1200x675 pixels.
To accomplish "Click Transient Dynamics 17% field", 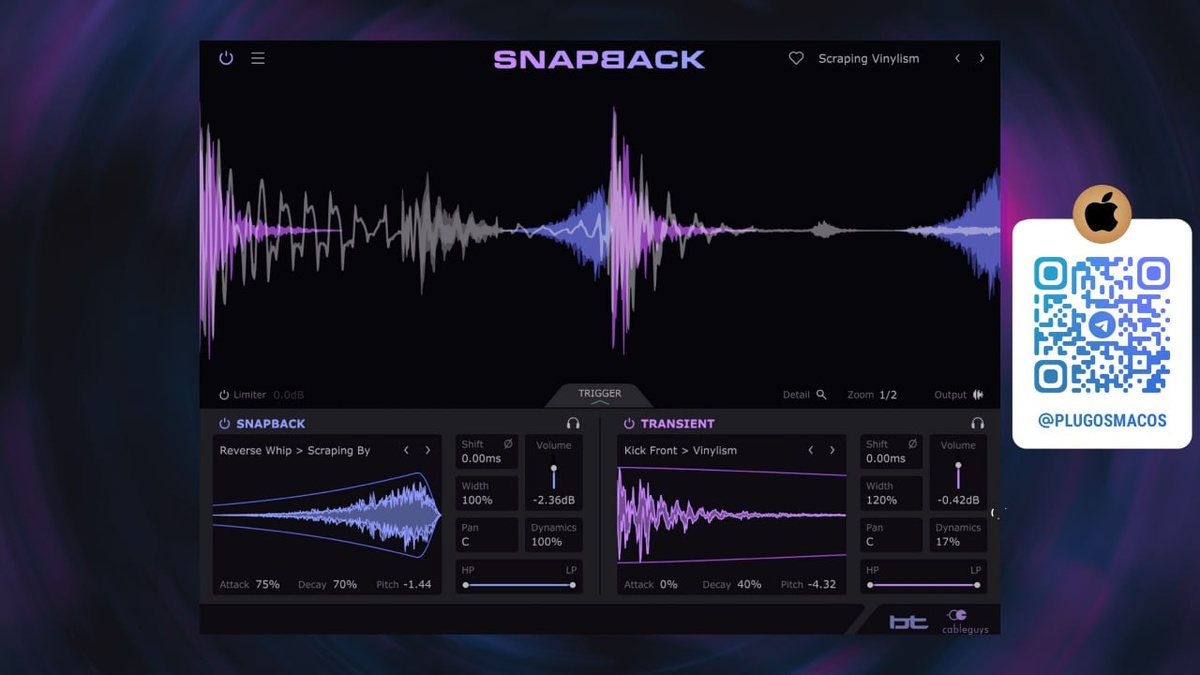I will [x=958, y=535].
